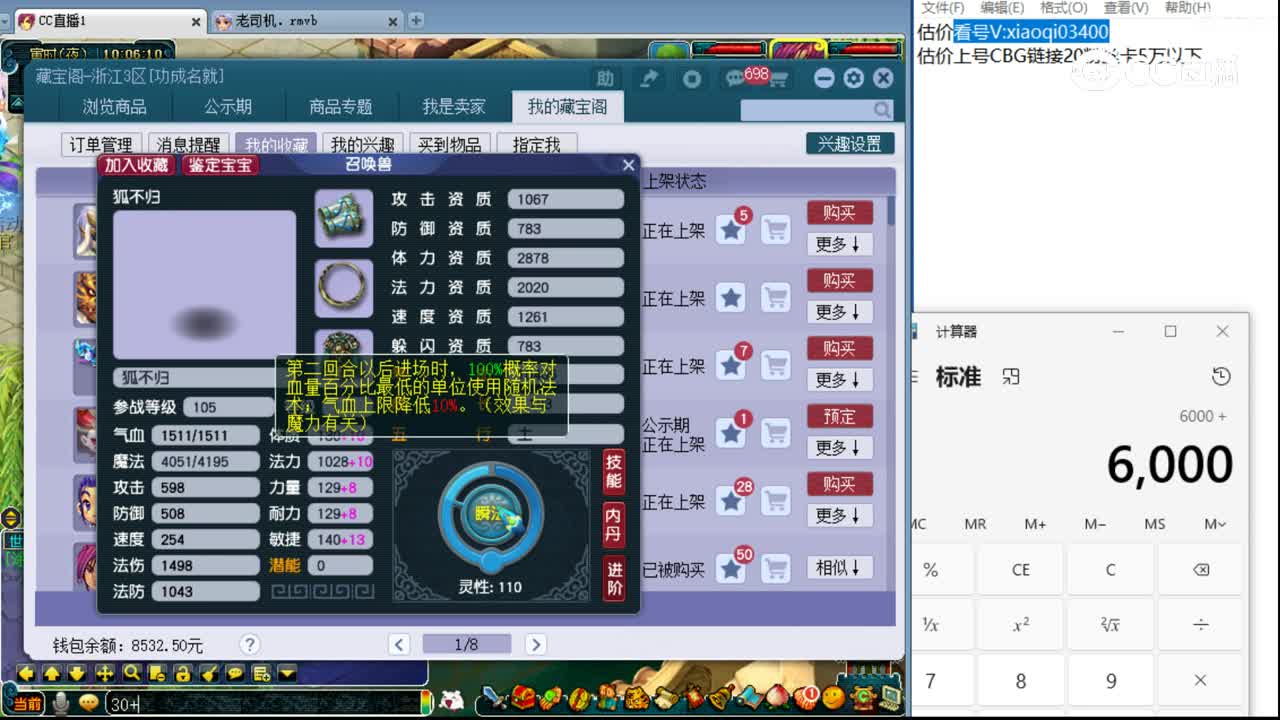The image size is (1280, 720).
Task: Open 进阶 side tab in pet popup
Action: [614, 577]
